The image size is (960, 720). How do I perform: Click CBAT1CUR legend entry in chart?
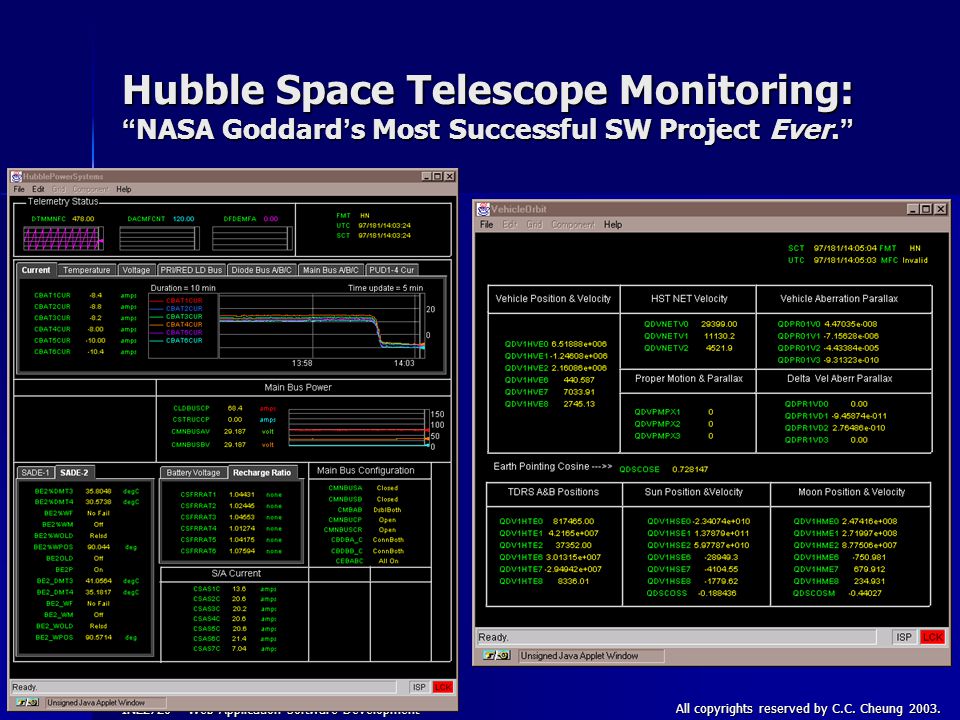(x=178, y=301)
